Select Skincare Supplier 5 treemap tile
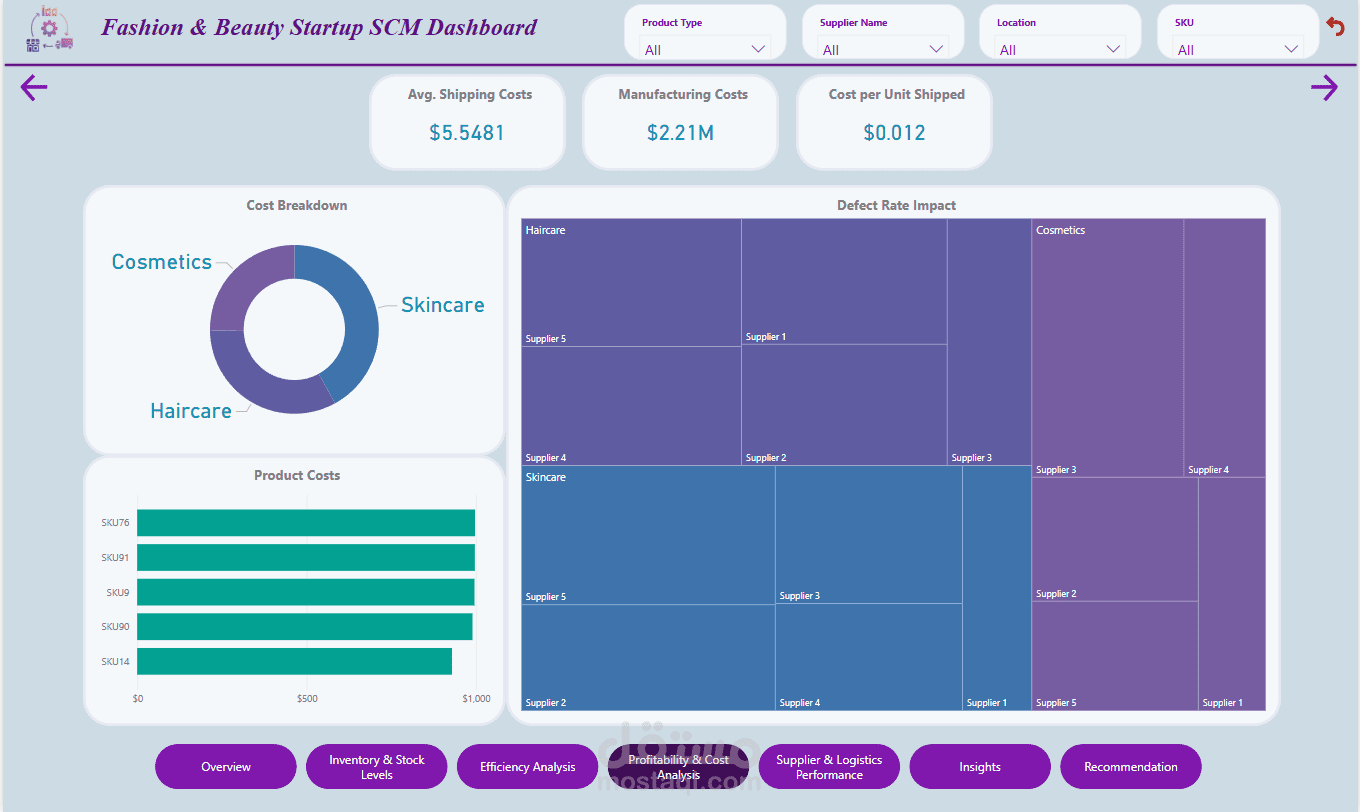This screenshot has width=1360, height=812. click(x=648, y=535)
